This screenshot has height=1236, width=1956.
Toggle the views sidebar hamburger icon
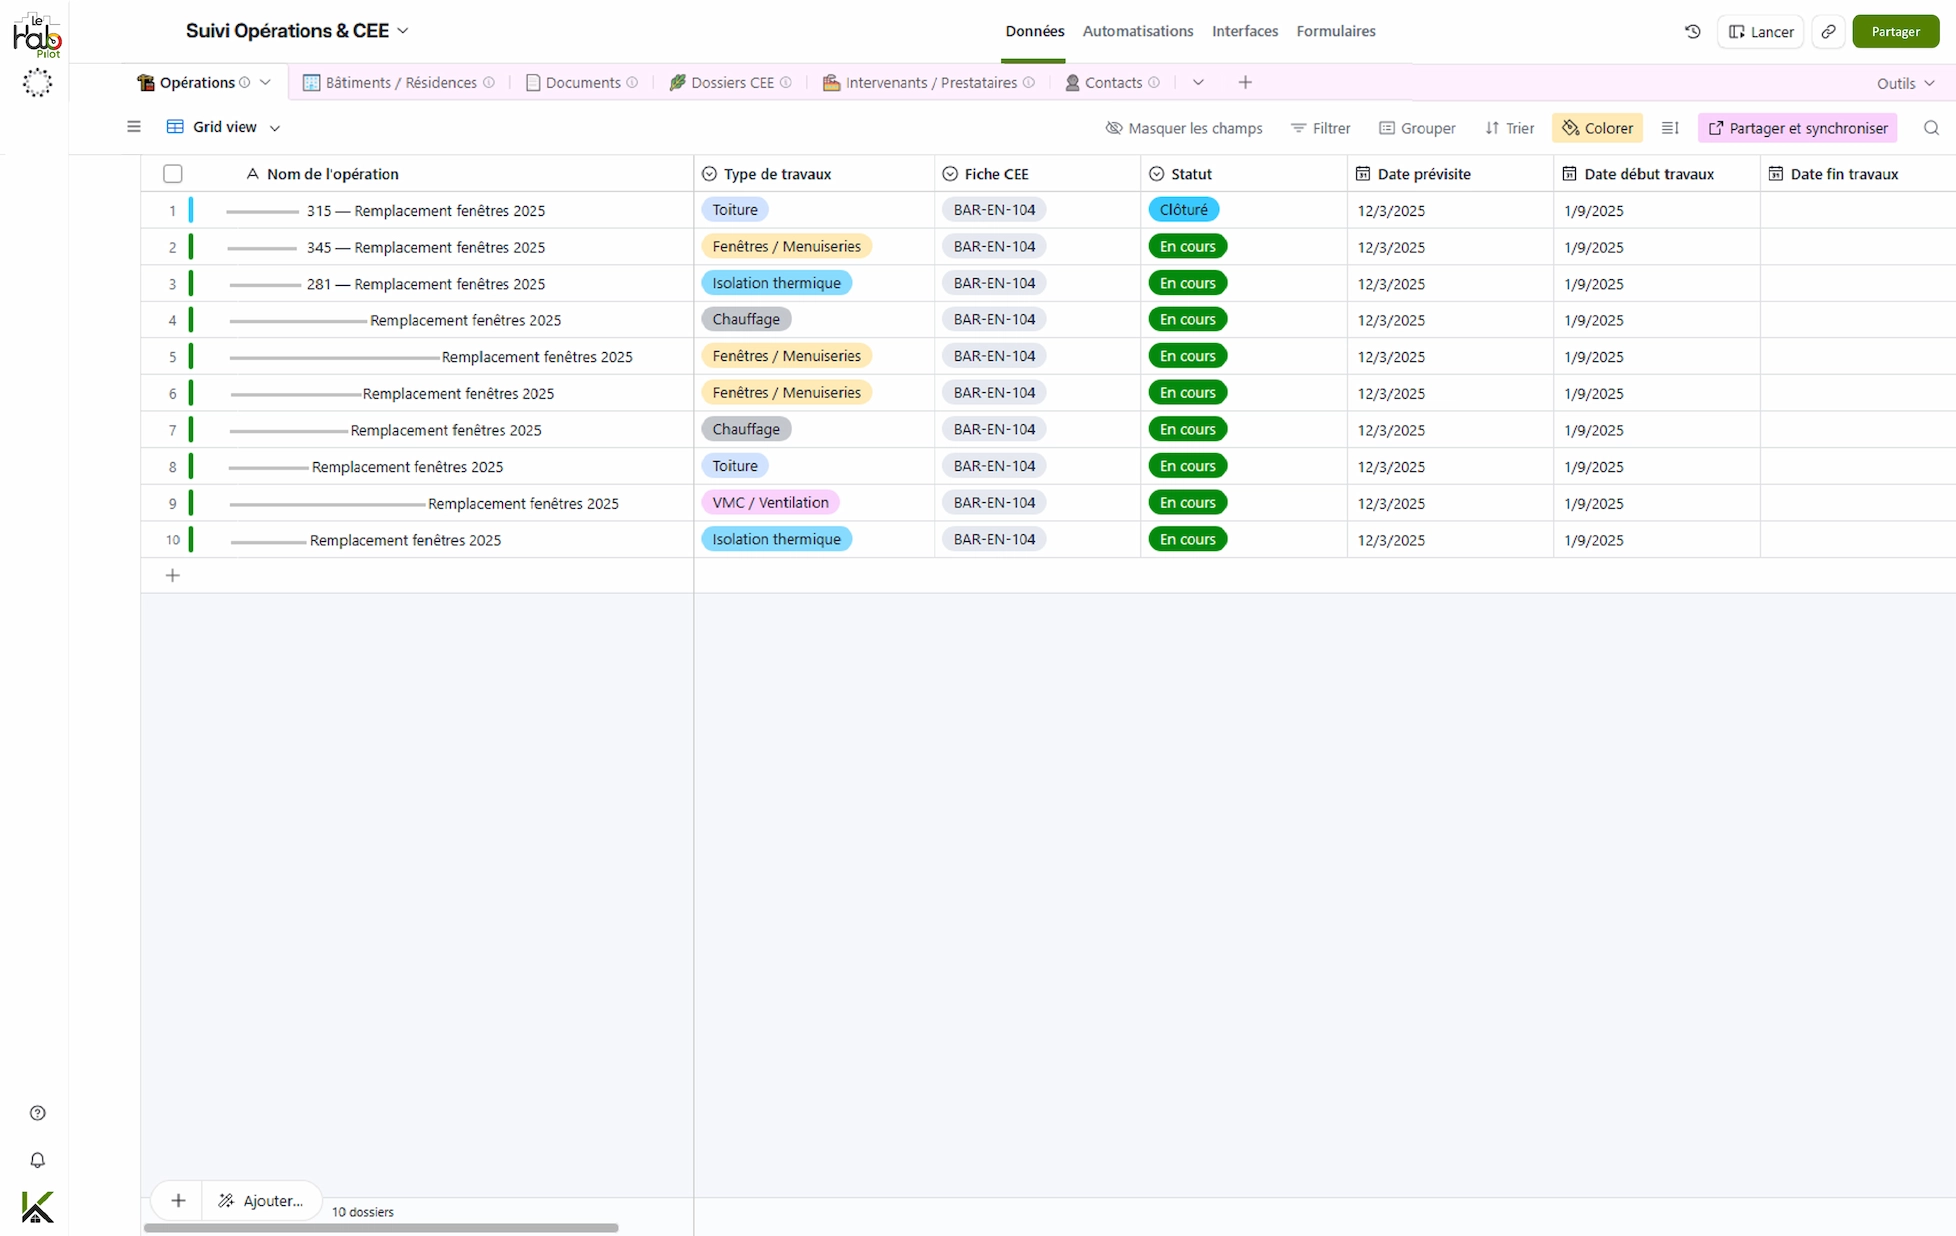coord(134,127)
